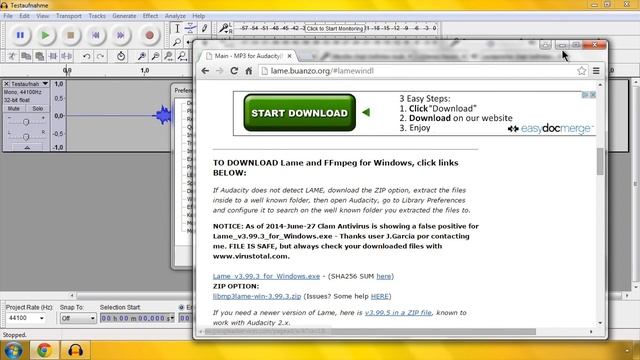Close the MP3 for Audacity tab
Screen dimensions: 640x360
[x=289, y=56]
